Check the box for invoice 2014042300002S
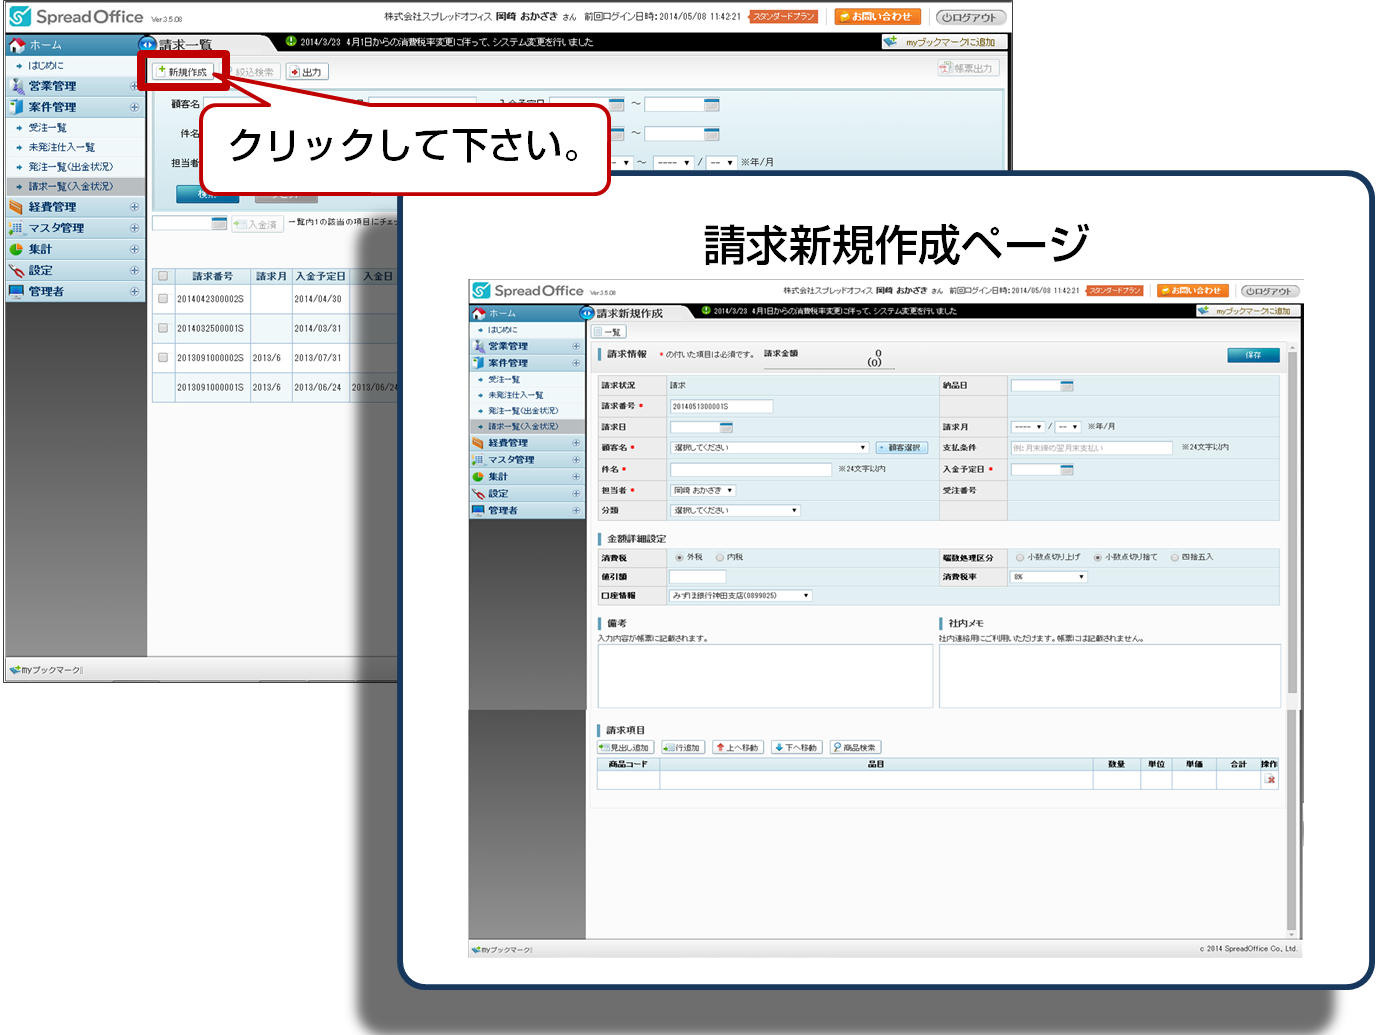The image size is (1377, 1035). click(x=163, y=298)
